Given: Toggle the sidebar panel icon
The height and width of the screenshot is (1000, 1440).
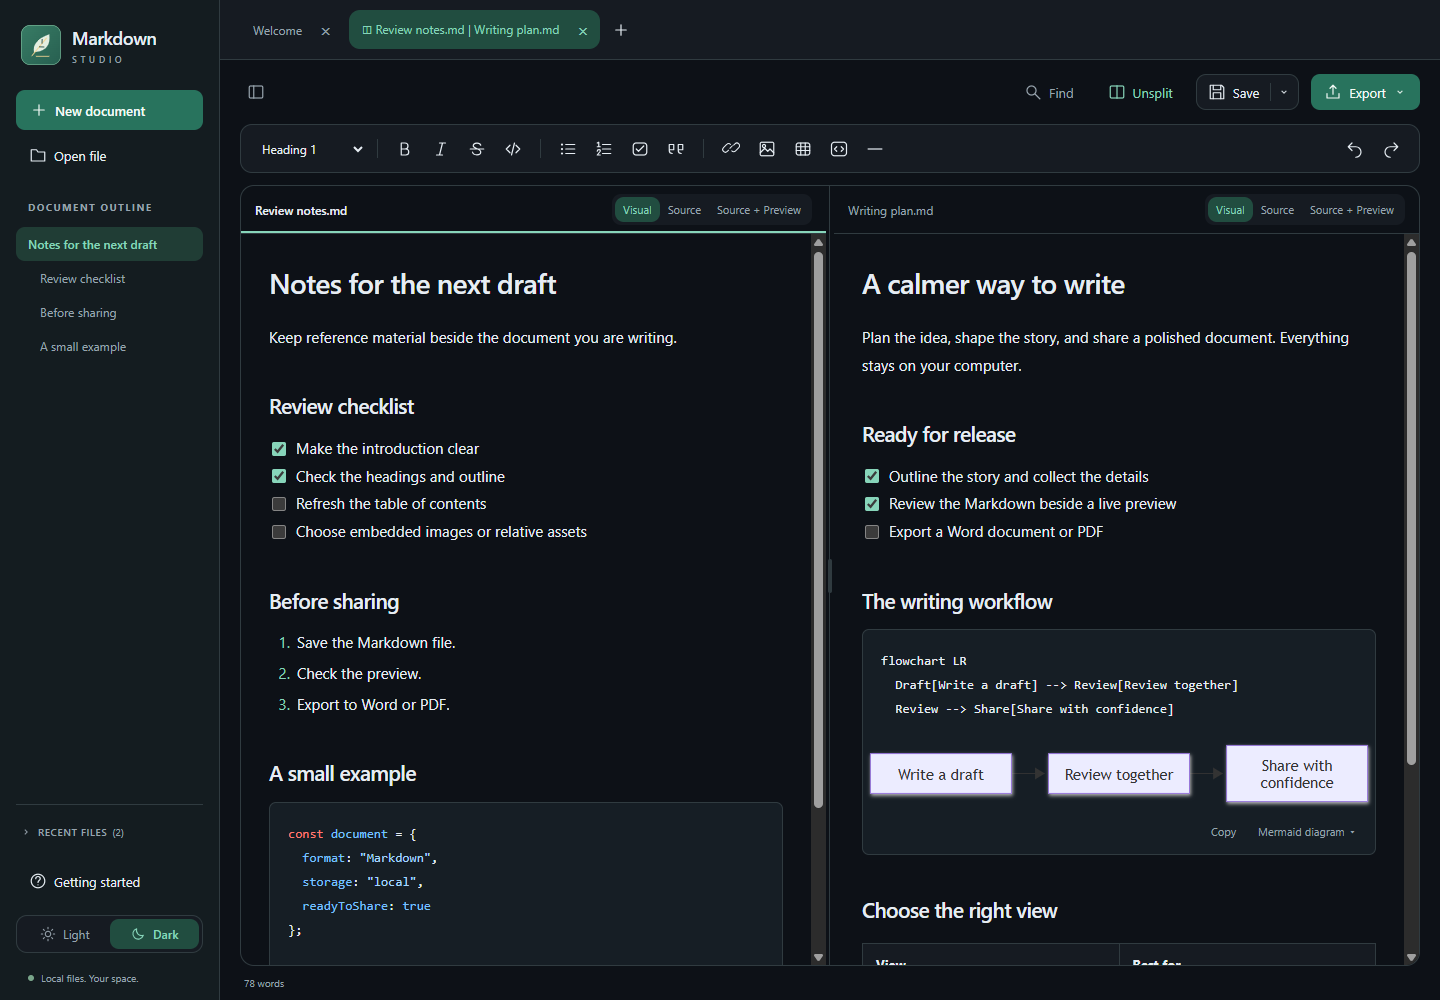Looking at the screenshot, I should 256,92.
